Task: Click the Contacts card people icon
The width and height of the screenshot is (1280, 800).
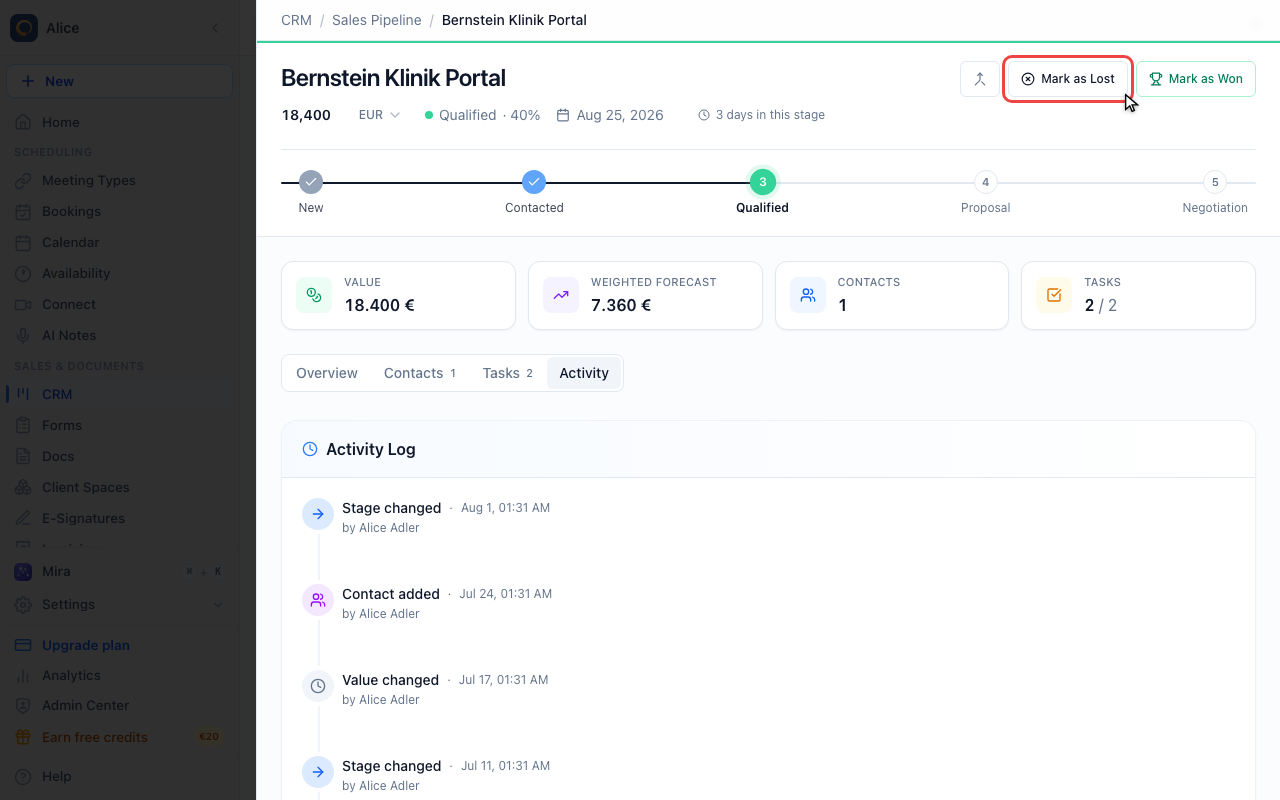Action: coord(808,295)
